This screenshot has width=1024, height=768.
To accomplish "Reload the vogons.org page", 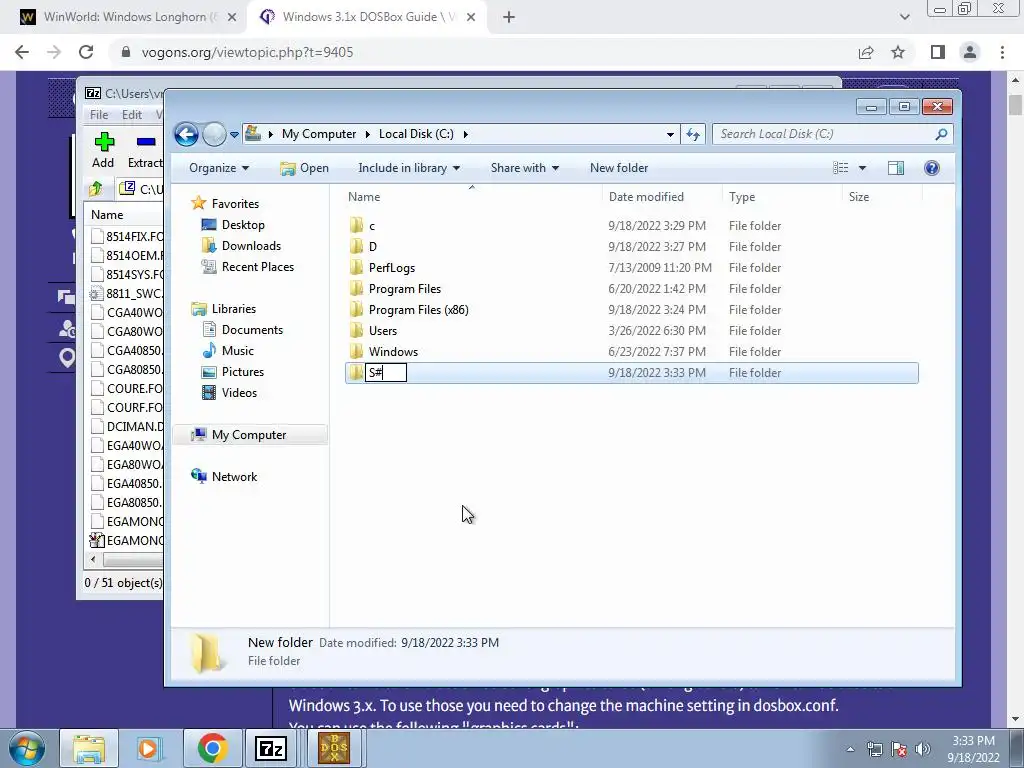I will (86, 52).
